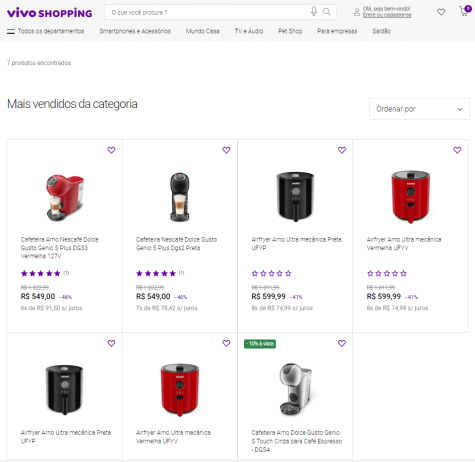Favorite the Airfryer Vermelha UFYV priced R$ 599,99
The height and width of the screenshot is (462, 475).
(x=457, y=150)
